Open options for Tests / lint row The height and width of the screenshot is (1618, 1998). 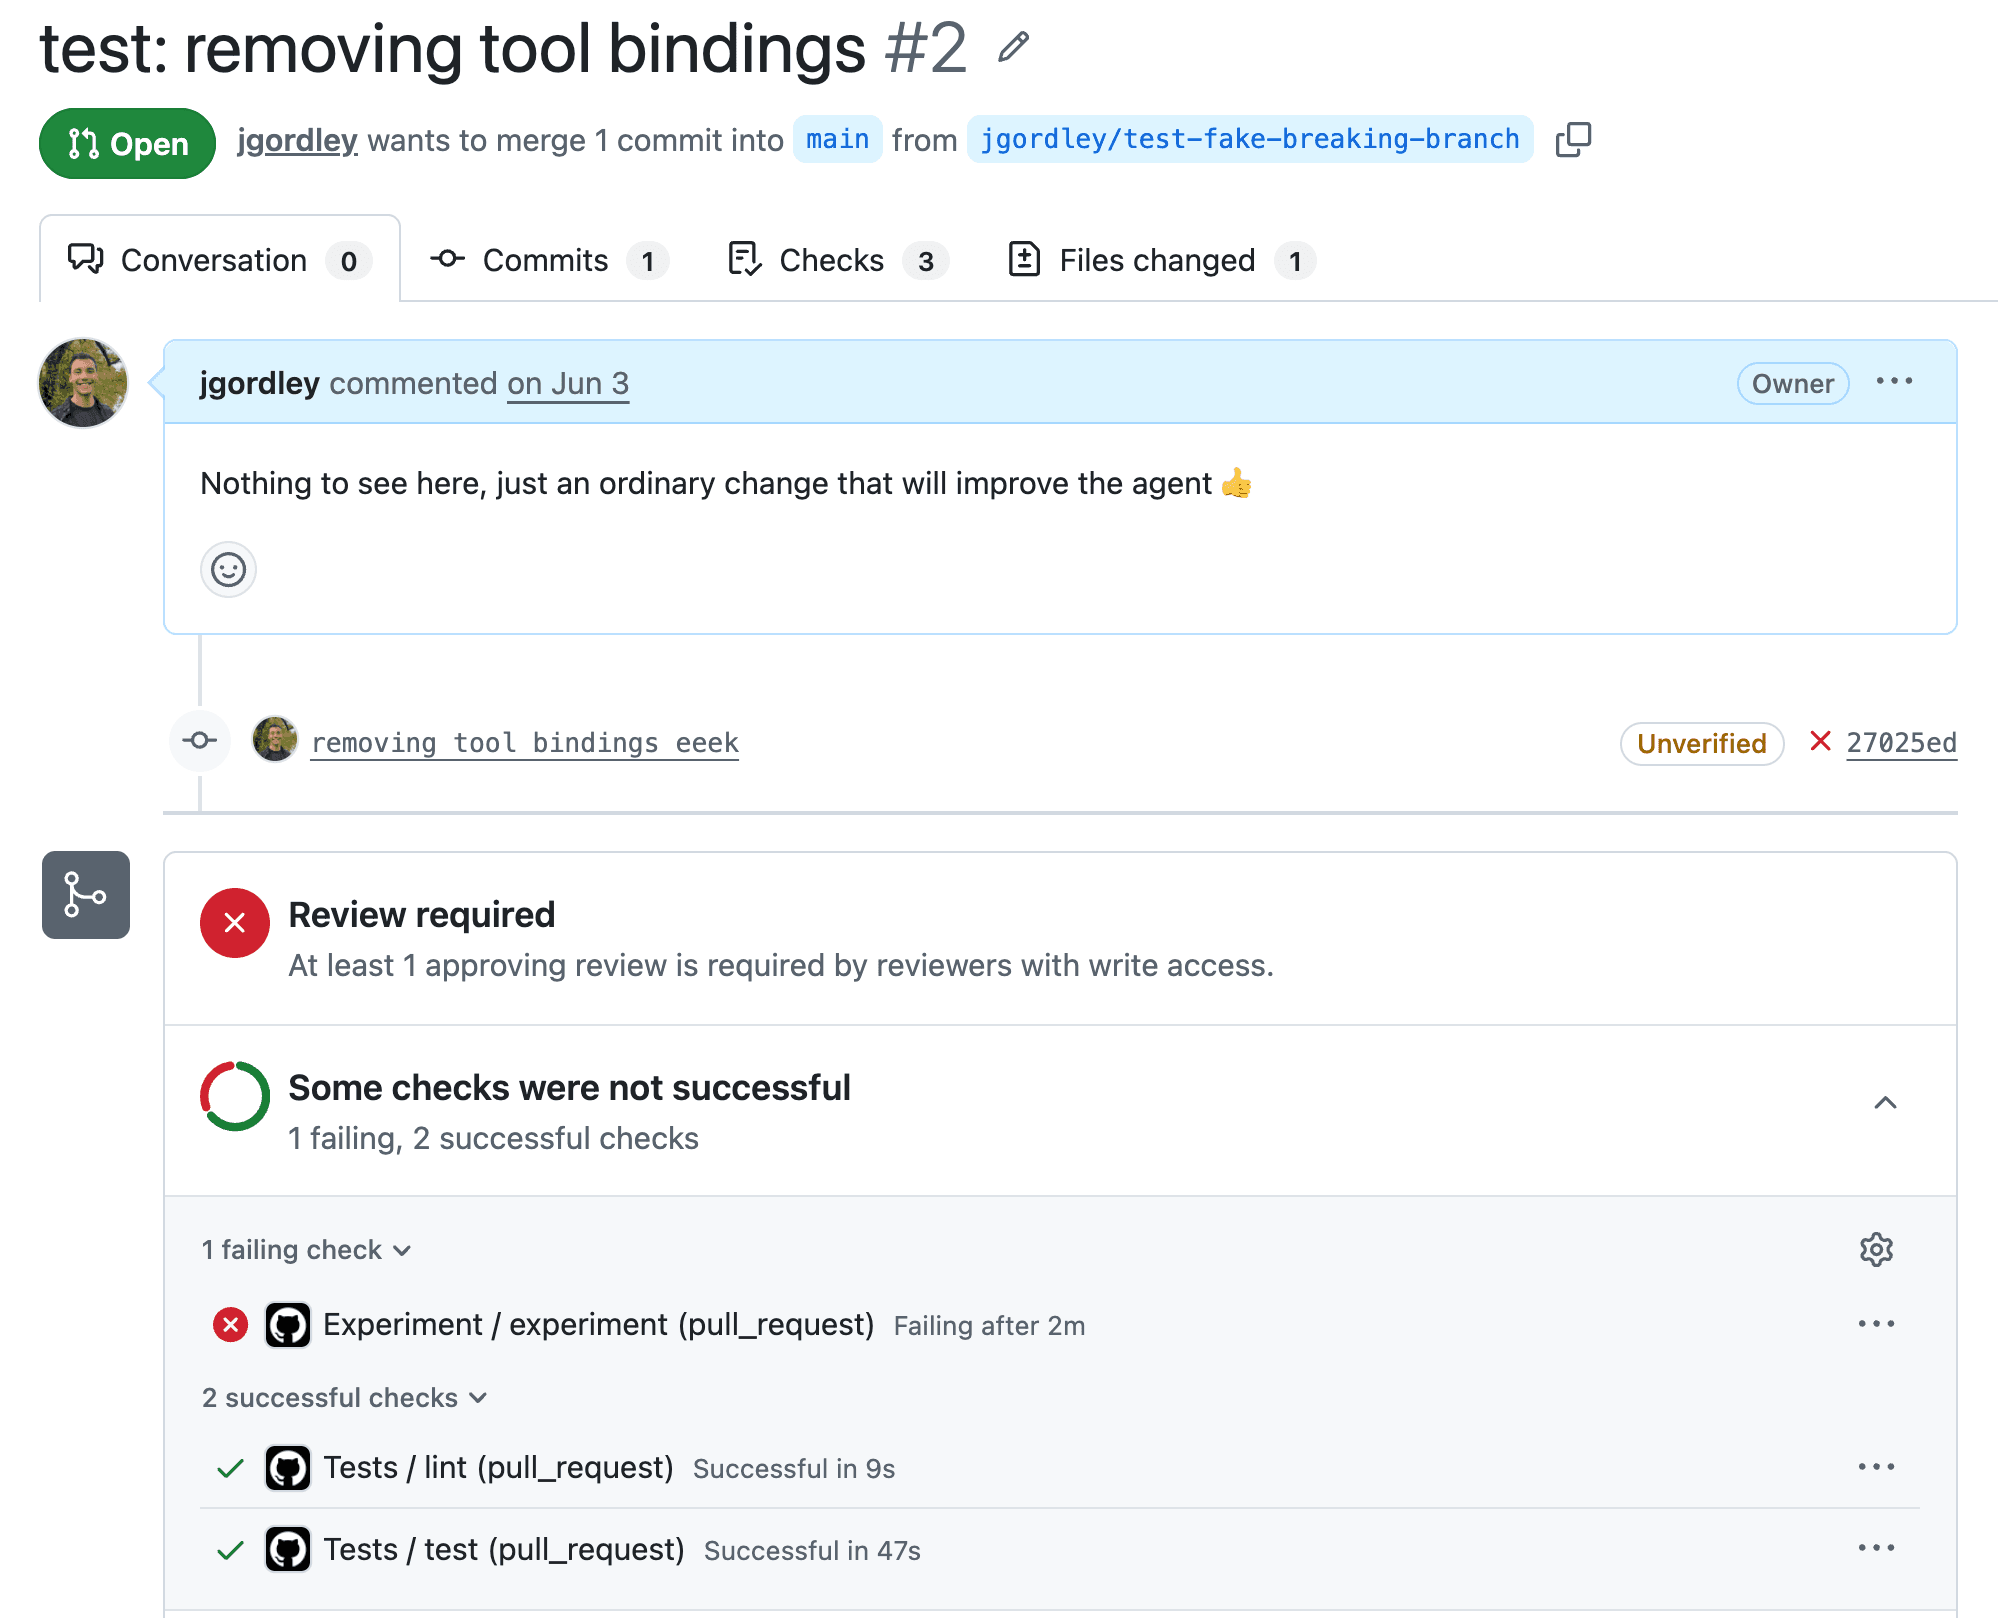[x=1876, y=1467]
